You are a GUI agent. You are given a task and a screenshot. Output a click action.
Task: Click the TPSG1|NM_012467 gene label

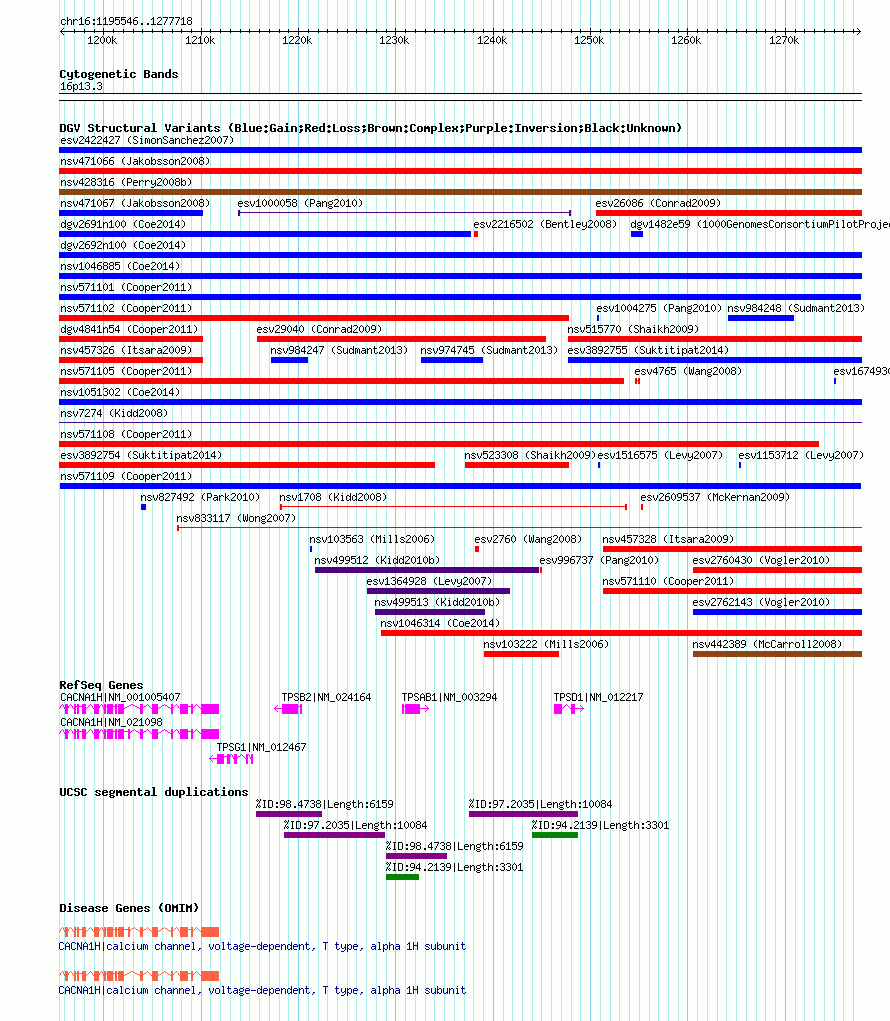261,747
